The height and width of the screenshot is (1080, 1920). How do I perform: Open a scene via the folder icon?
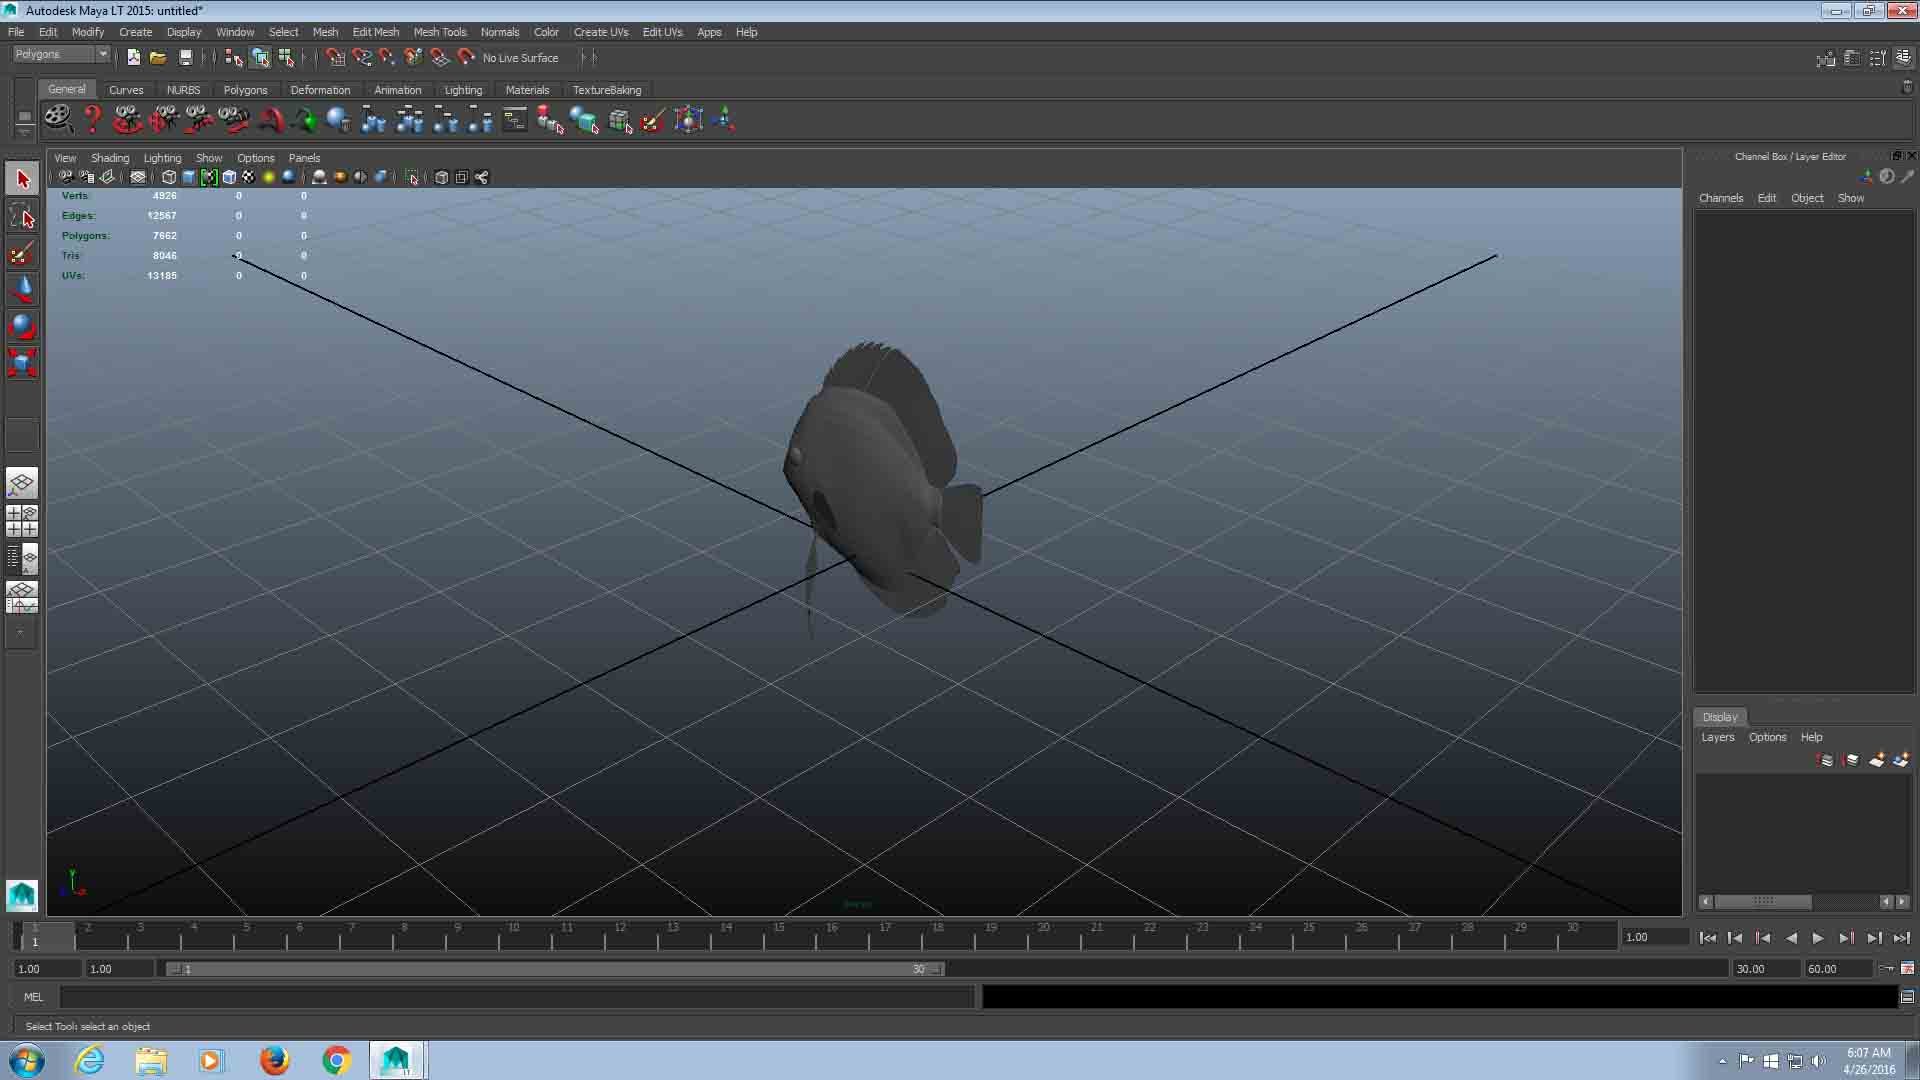tap(158, 58)
